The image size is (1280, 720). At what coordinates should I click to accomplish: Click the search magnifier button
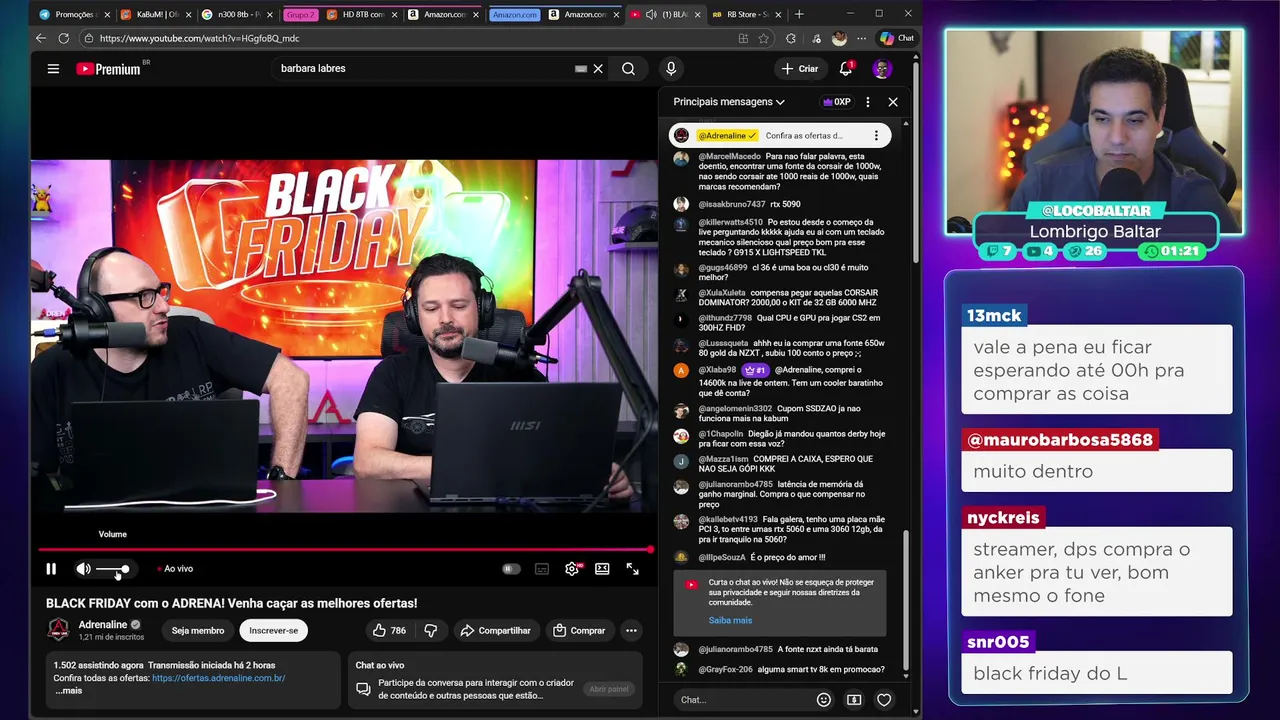(x=628, y=69)
